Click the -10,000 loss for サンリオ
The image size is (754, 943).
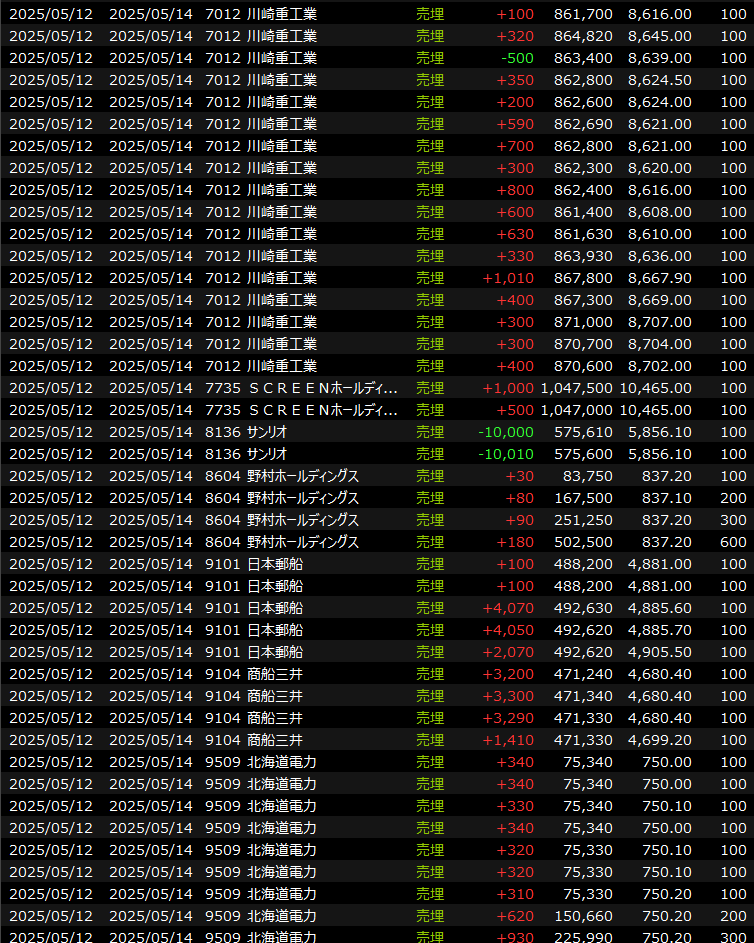click(x=509, y=432)
